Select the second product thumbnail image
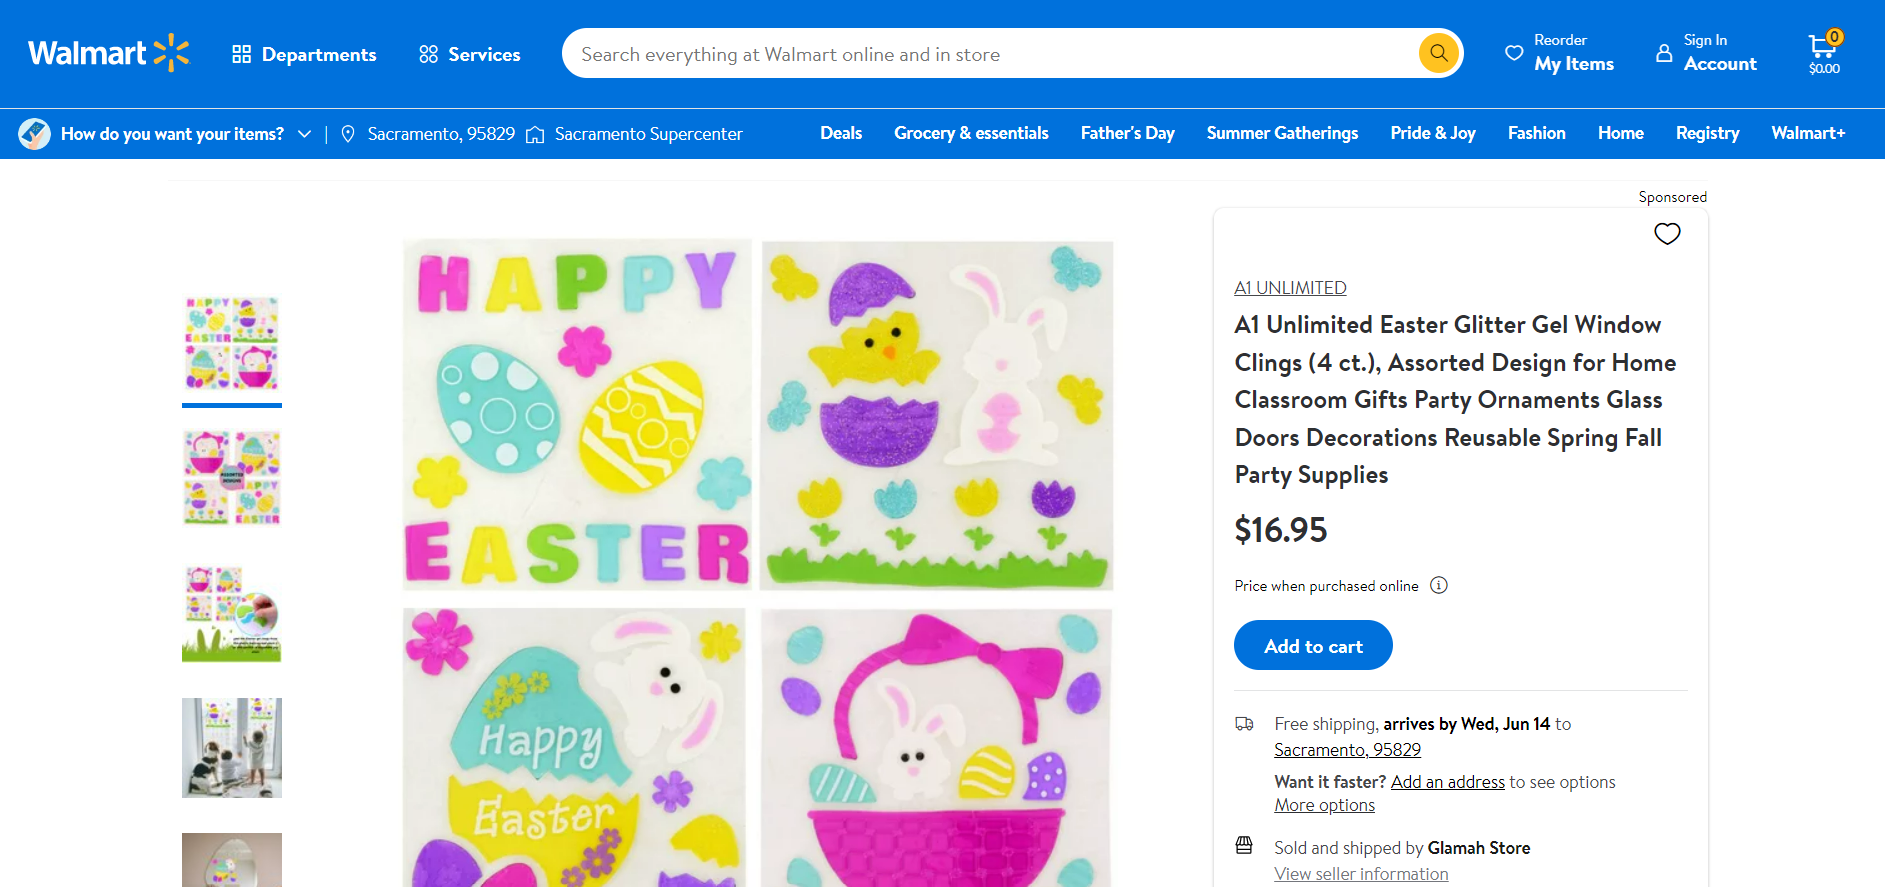The height and width of the screenshot is (887, 1885). click(232, 478)
